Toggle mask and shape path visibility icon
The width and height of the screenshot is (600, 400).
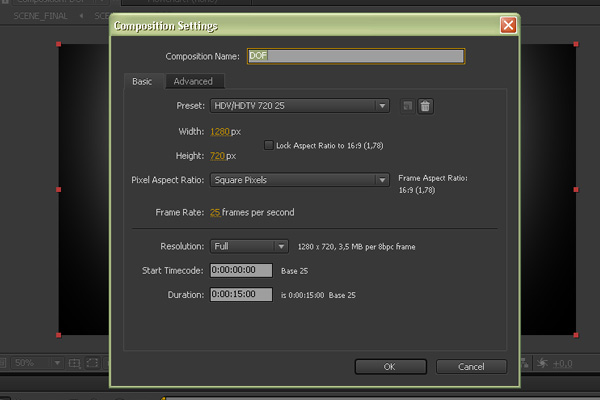click(x=92, y=363)
